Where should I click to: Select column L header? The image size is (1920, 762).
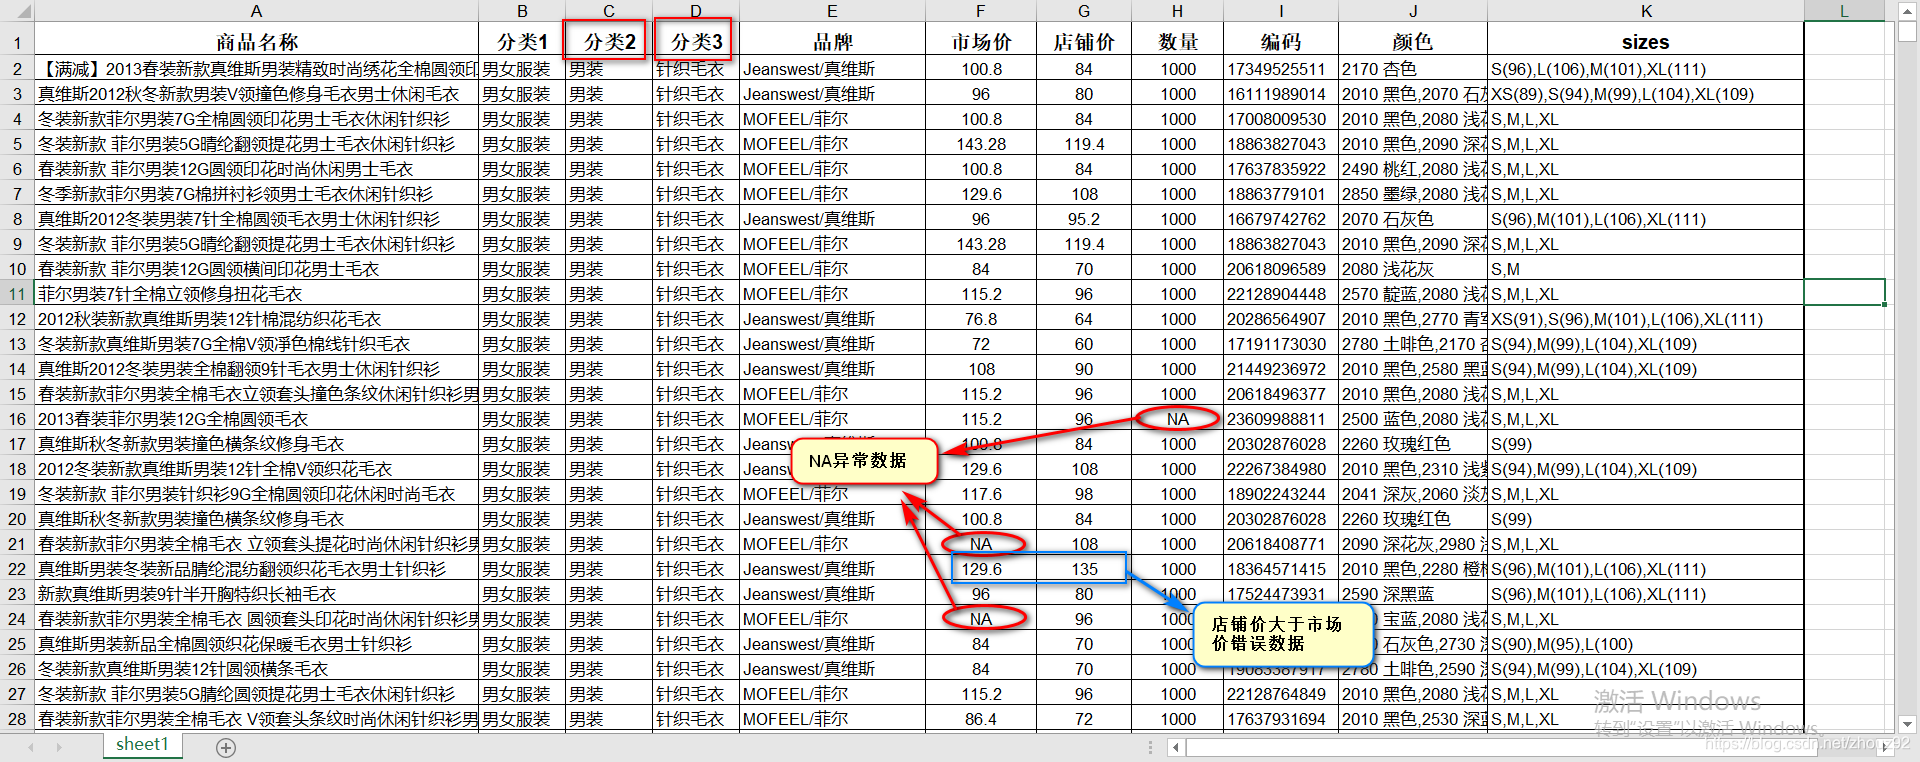[x=1845, y=11]
